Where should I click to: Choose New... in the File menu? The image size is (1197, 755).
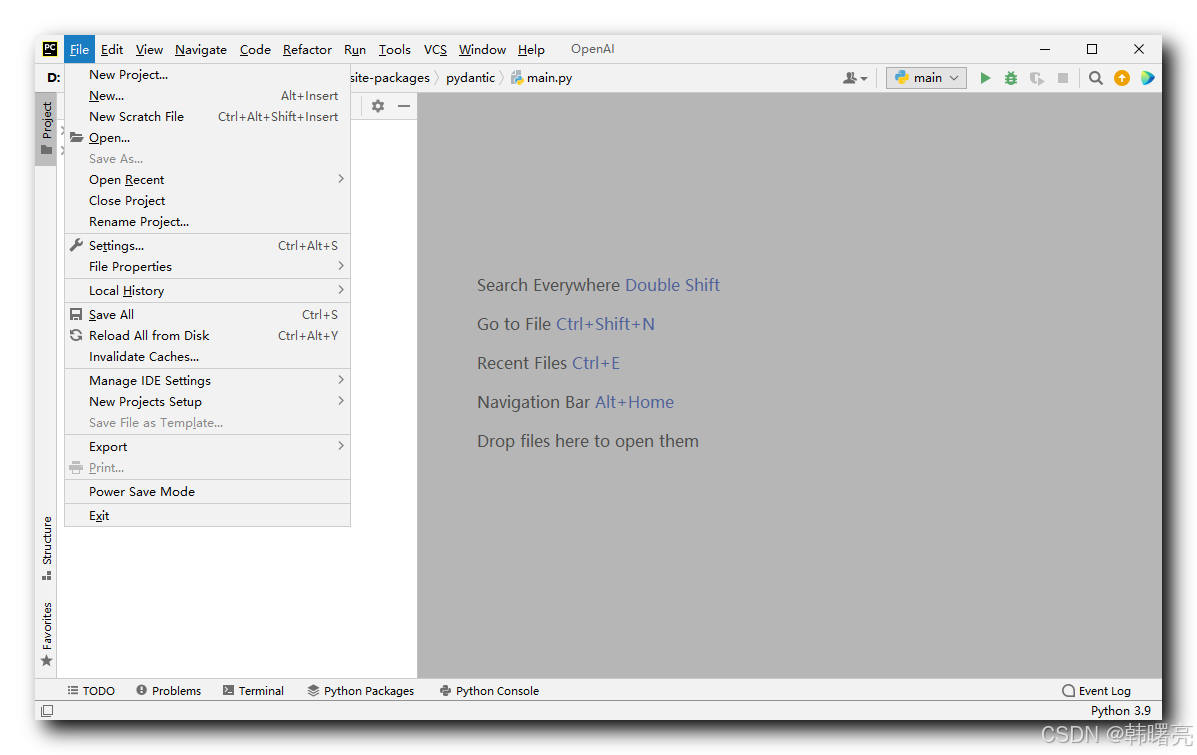tap(208, 95)
